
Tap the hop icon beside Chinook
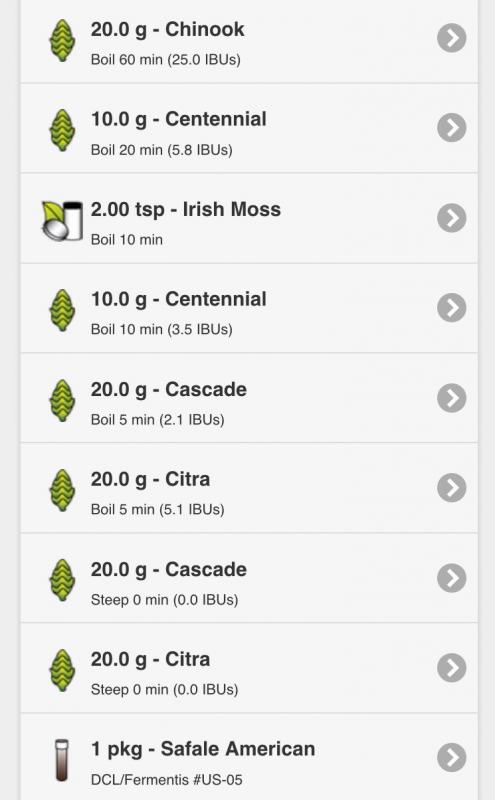(62, 41)
